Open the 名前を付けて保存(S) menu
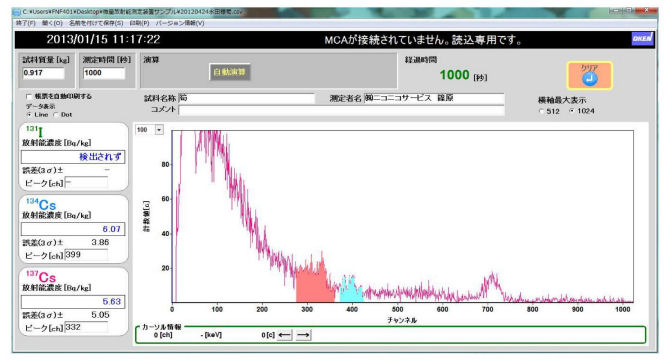670x362 pixels. click(x=96, y=23)
